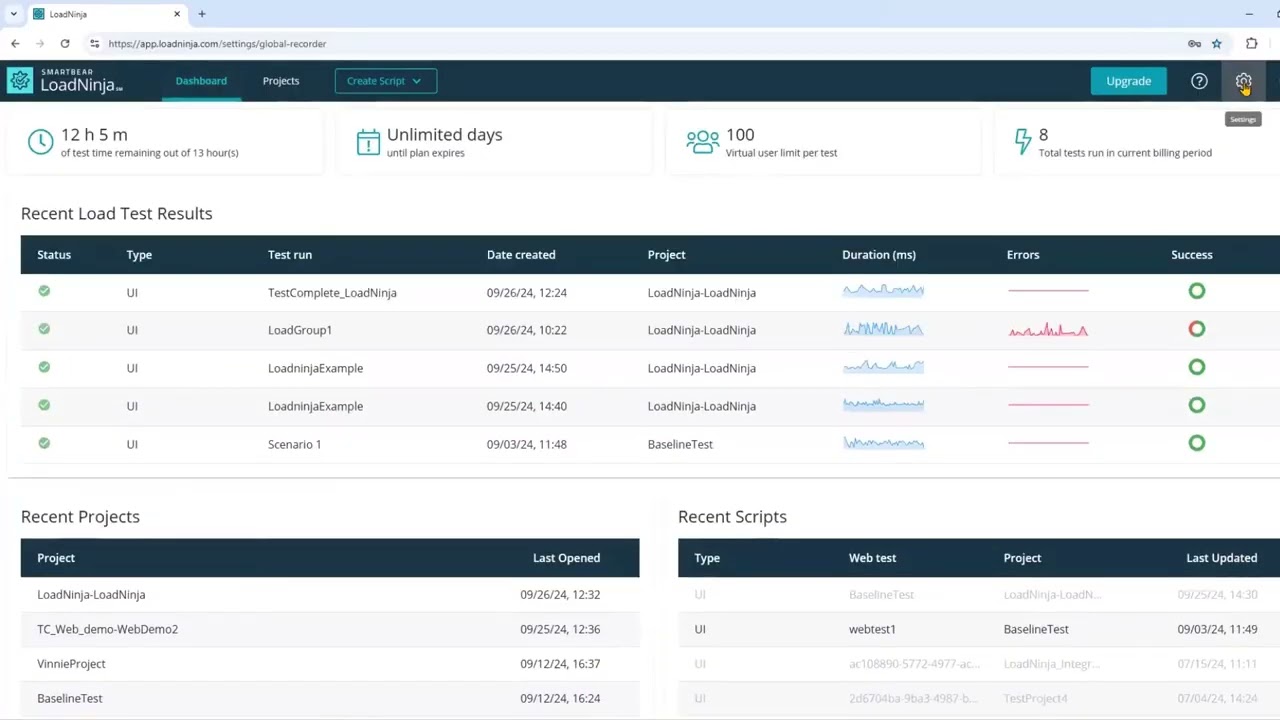
Task: Open a new browser tab with plus
Action: point(202,14)
